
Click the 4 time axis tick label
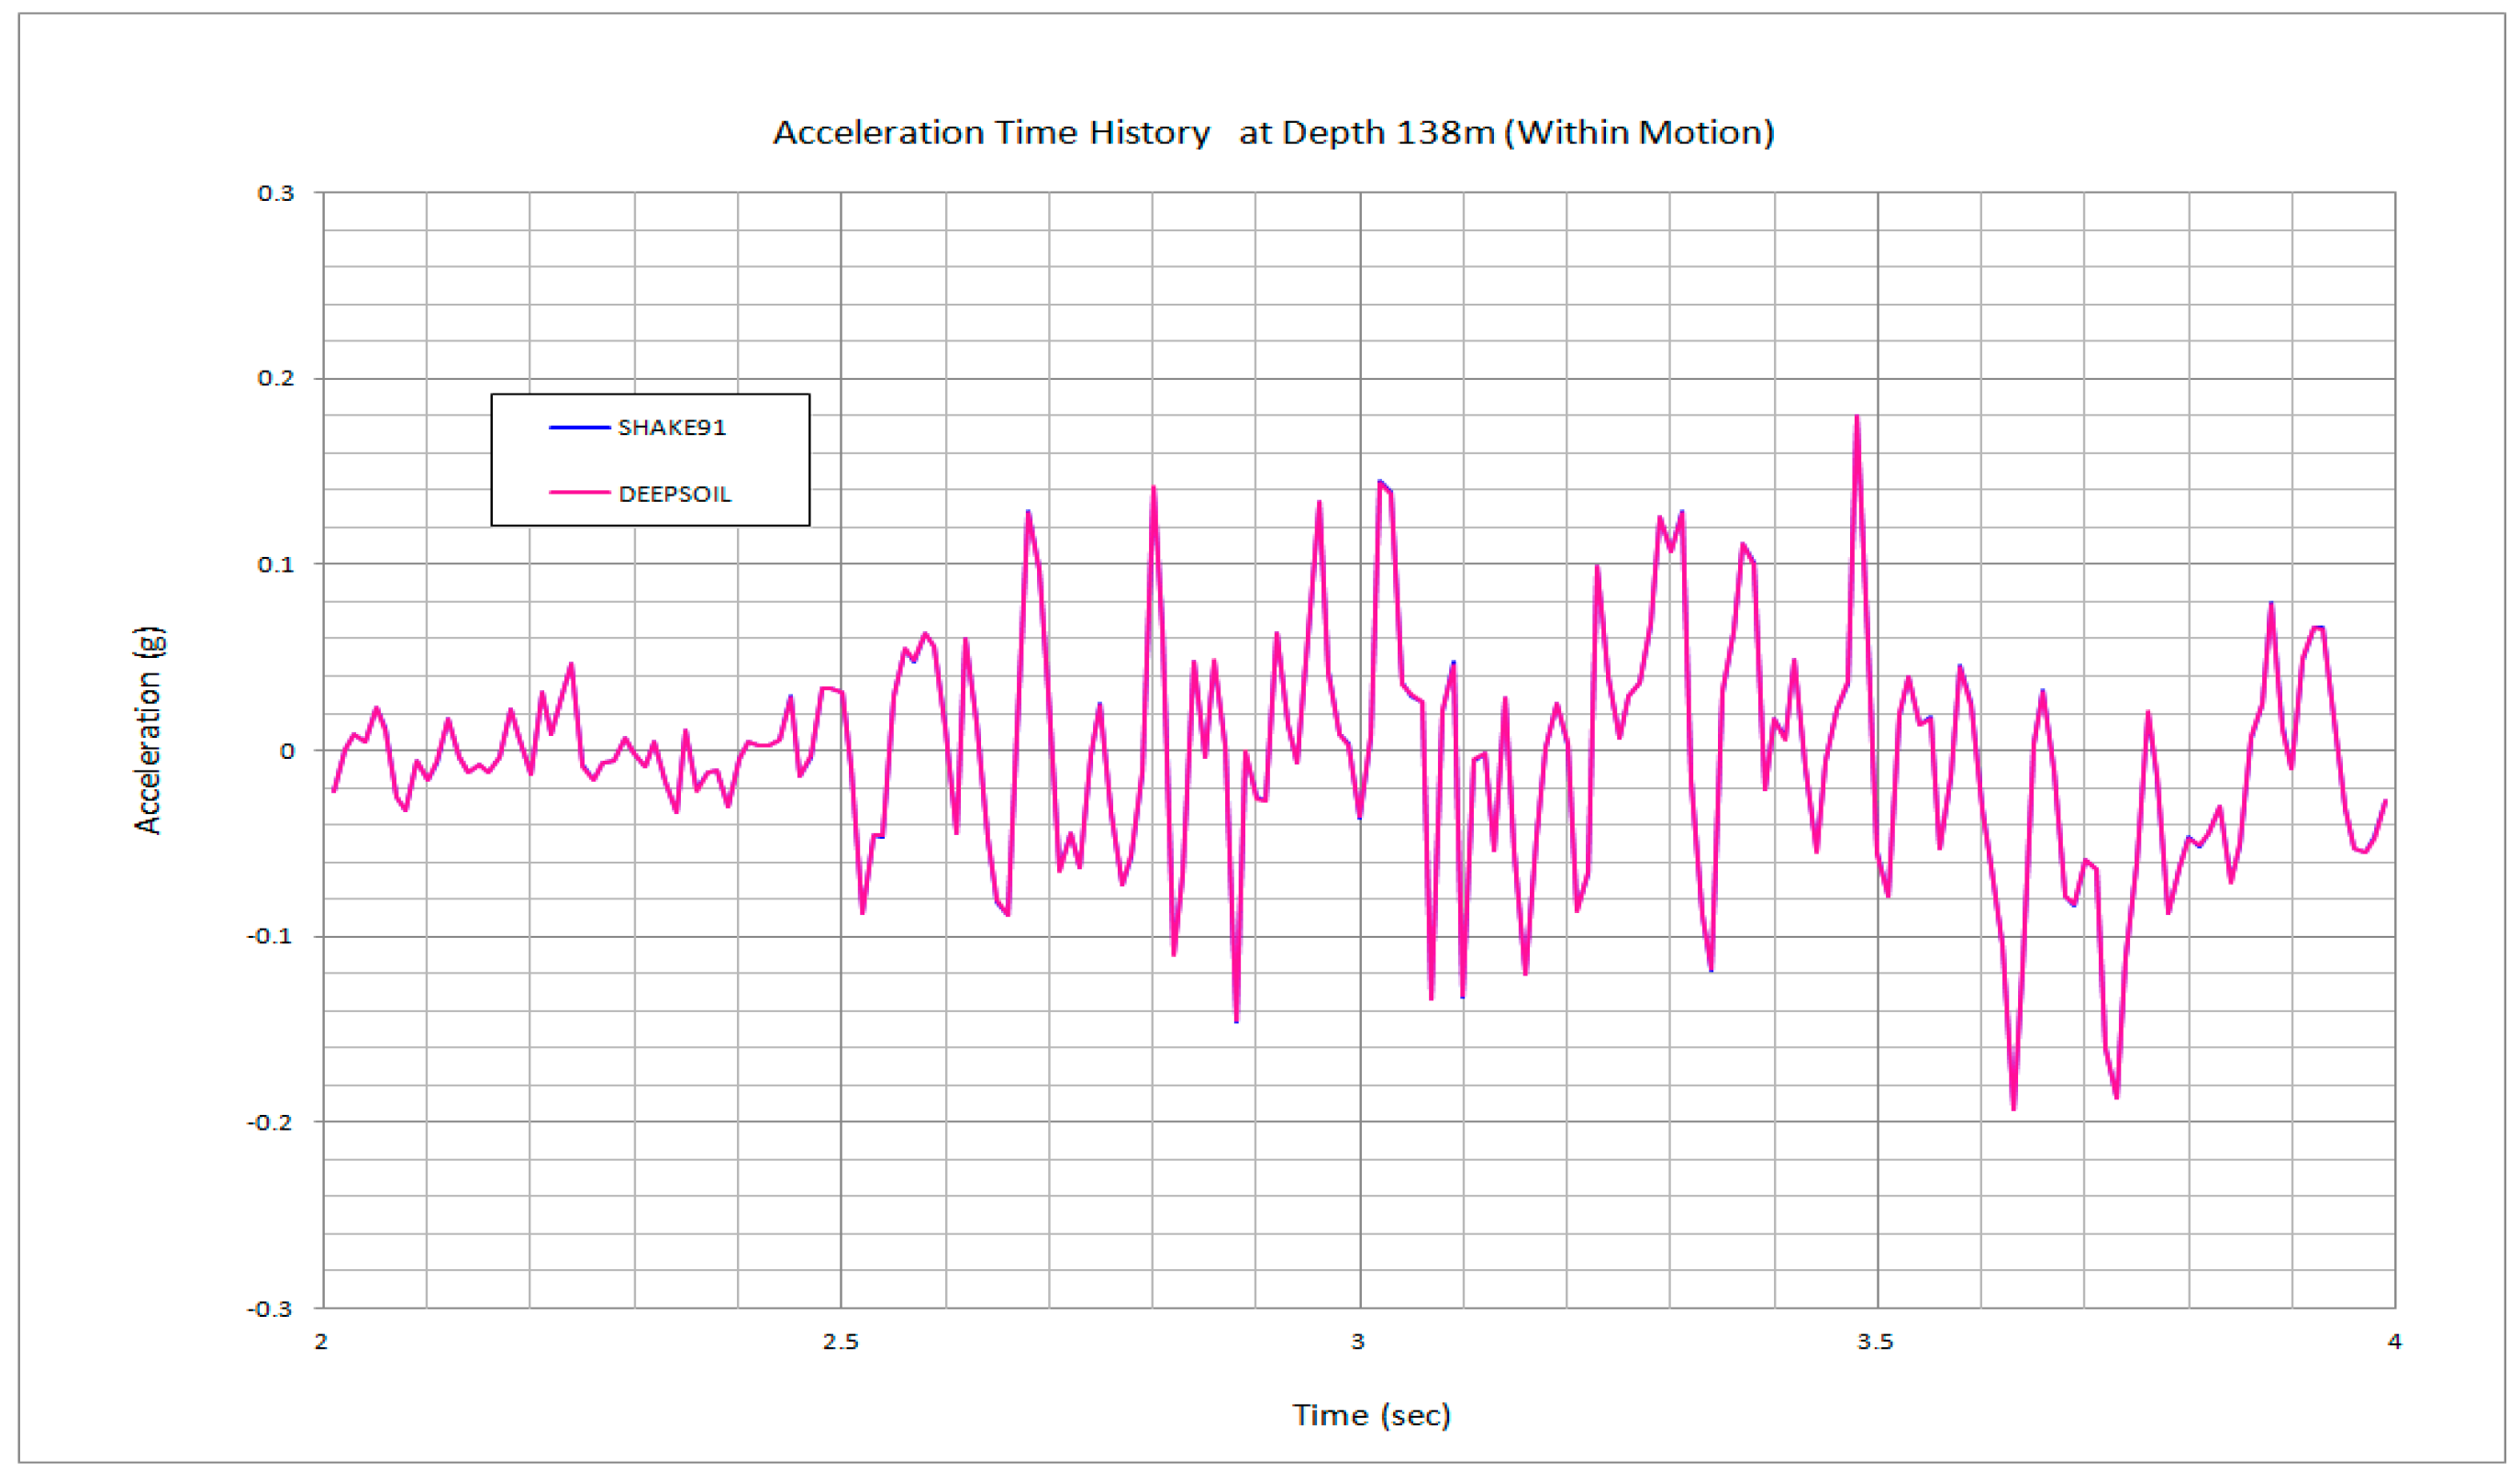point(2394,1343)
